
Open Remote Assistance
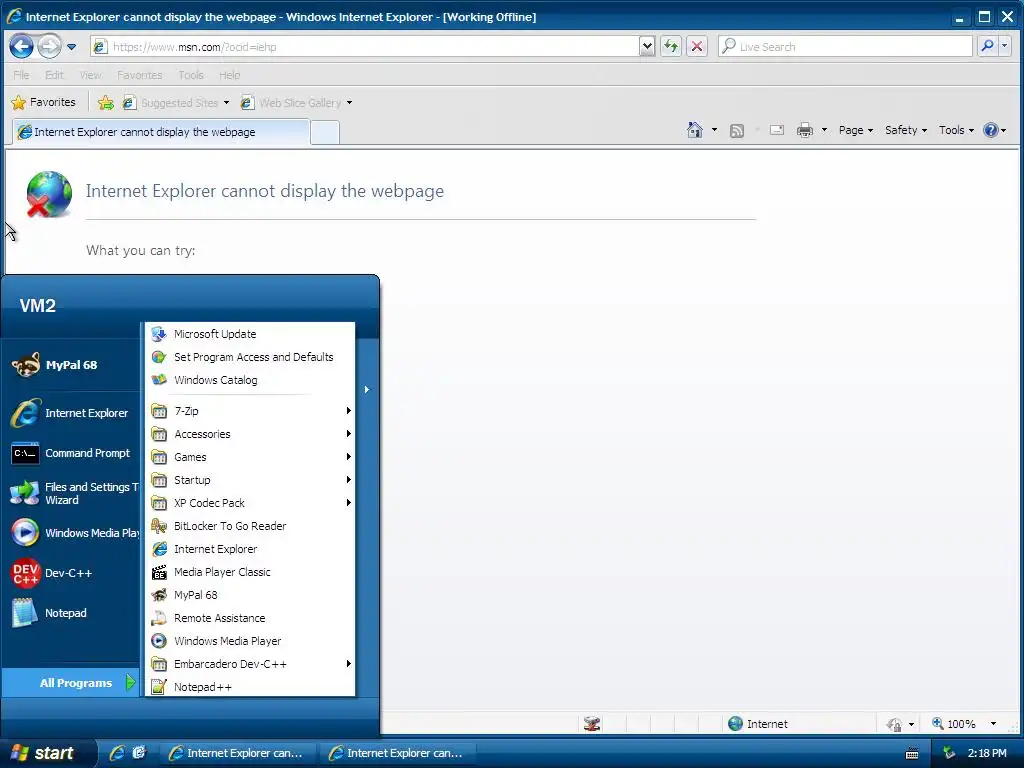click(250, 618)
